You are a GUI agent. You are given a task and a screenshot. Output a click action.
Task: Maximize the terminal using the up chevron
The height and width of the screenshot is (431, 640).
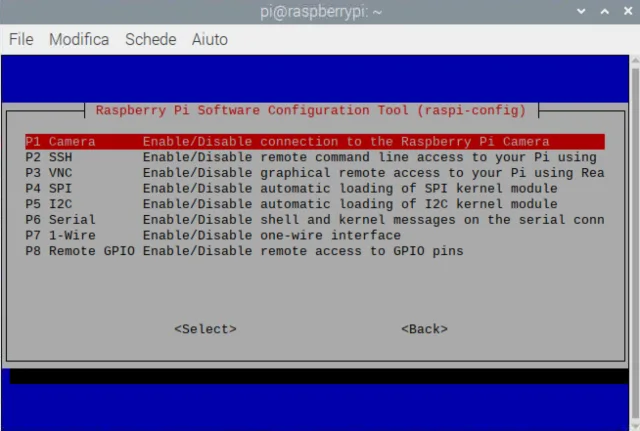tap(603, 11)
